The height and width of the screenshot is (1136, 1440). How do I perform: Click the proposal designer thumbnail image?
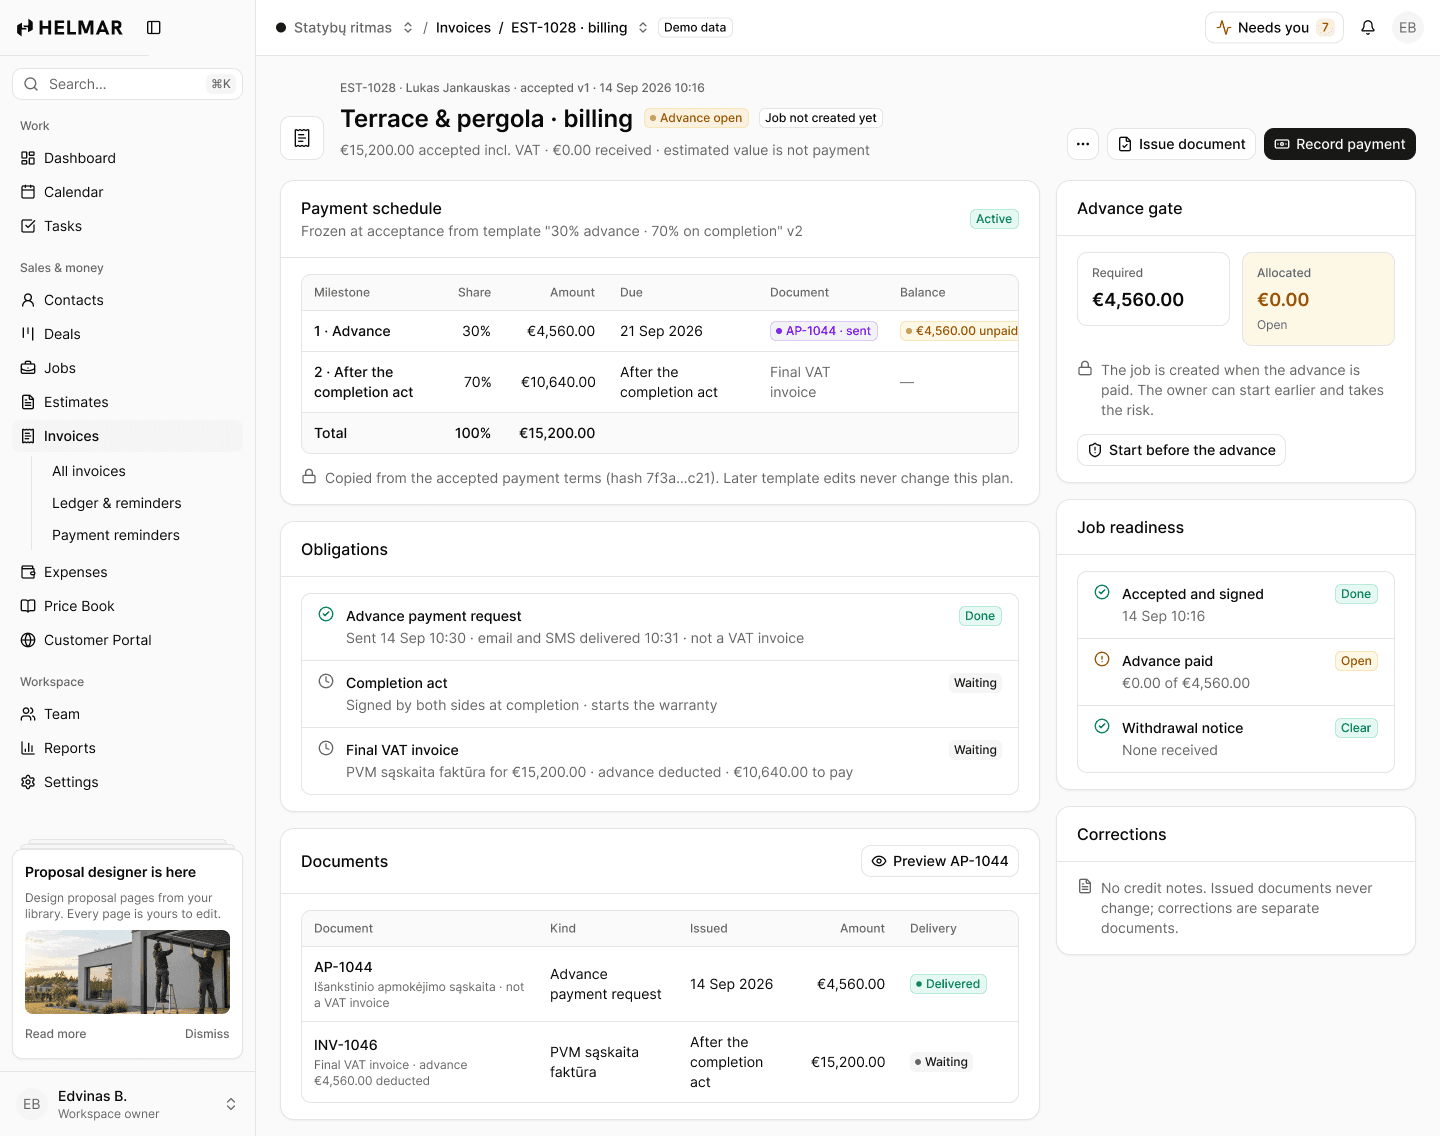click(128, 972)
